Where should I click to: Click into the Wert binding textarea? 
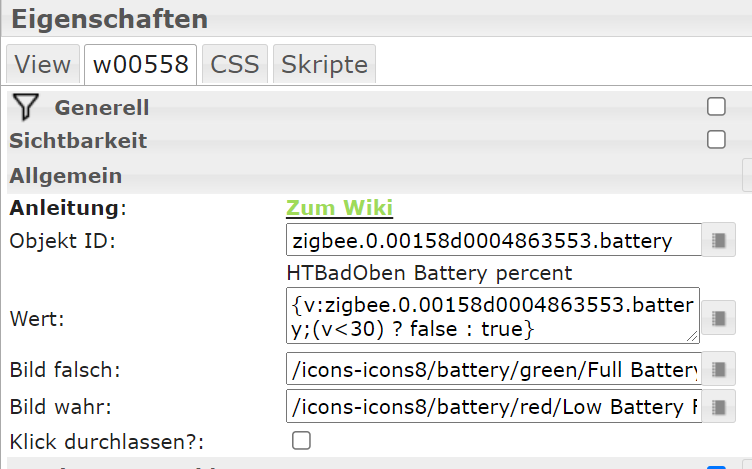[492, 315]
